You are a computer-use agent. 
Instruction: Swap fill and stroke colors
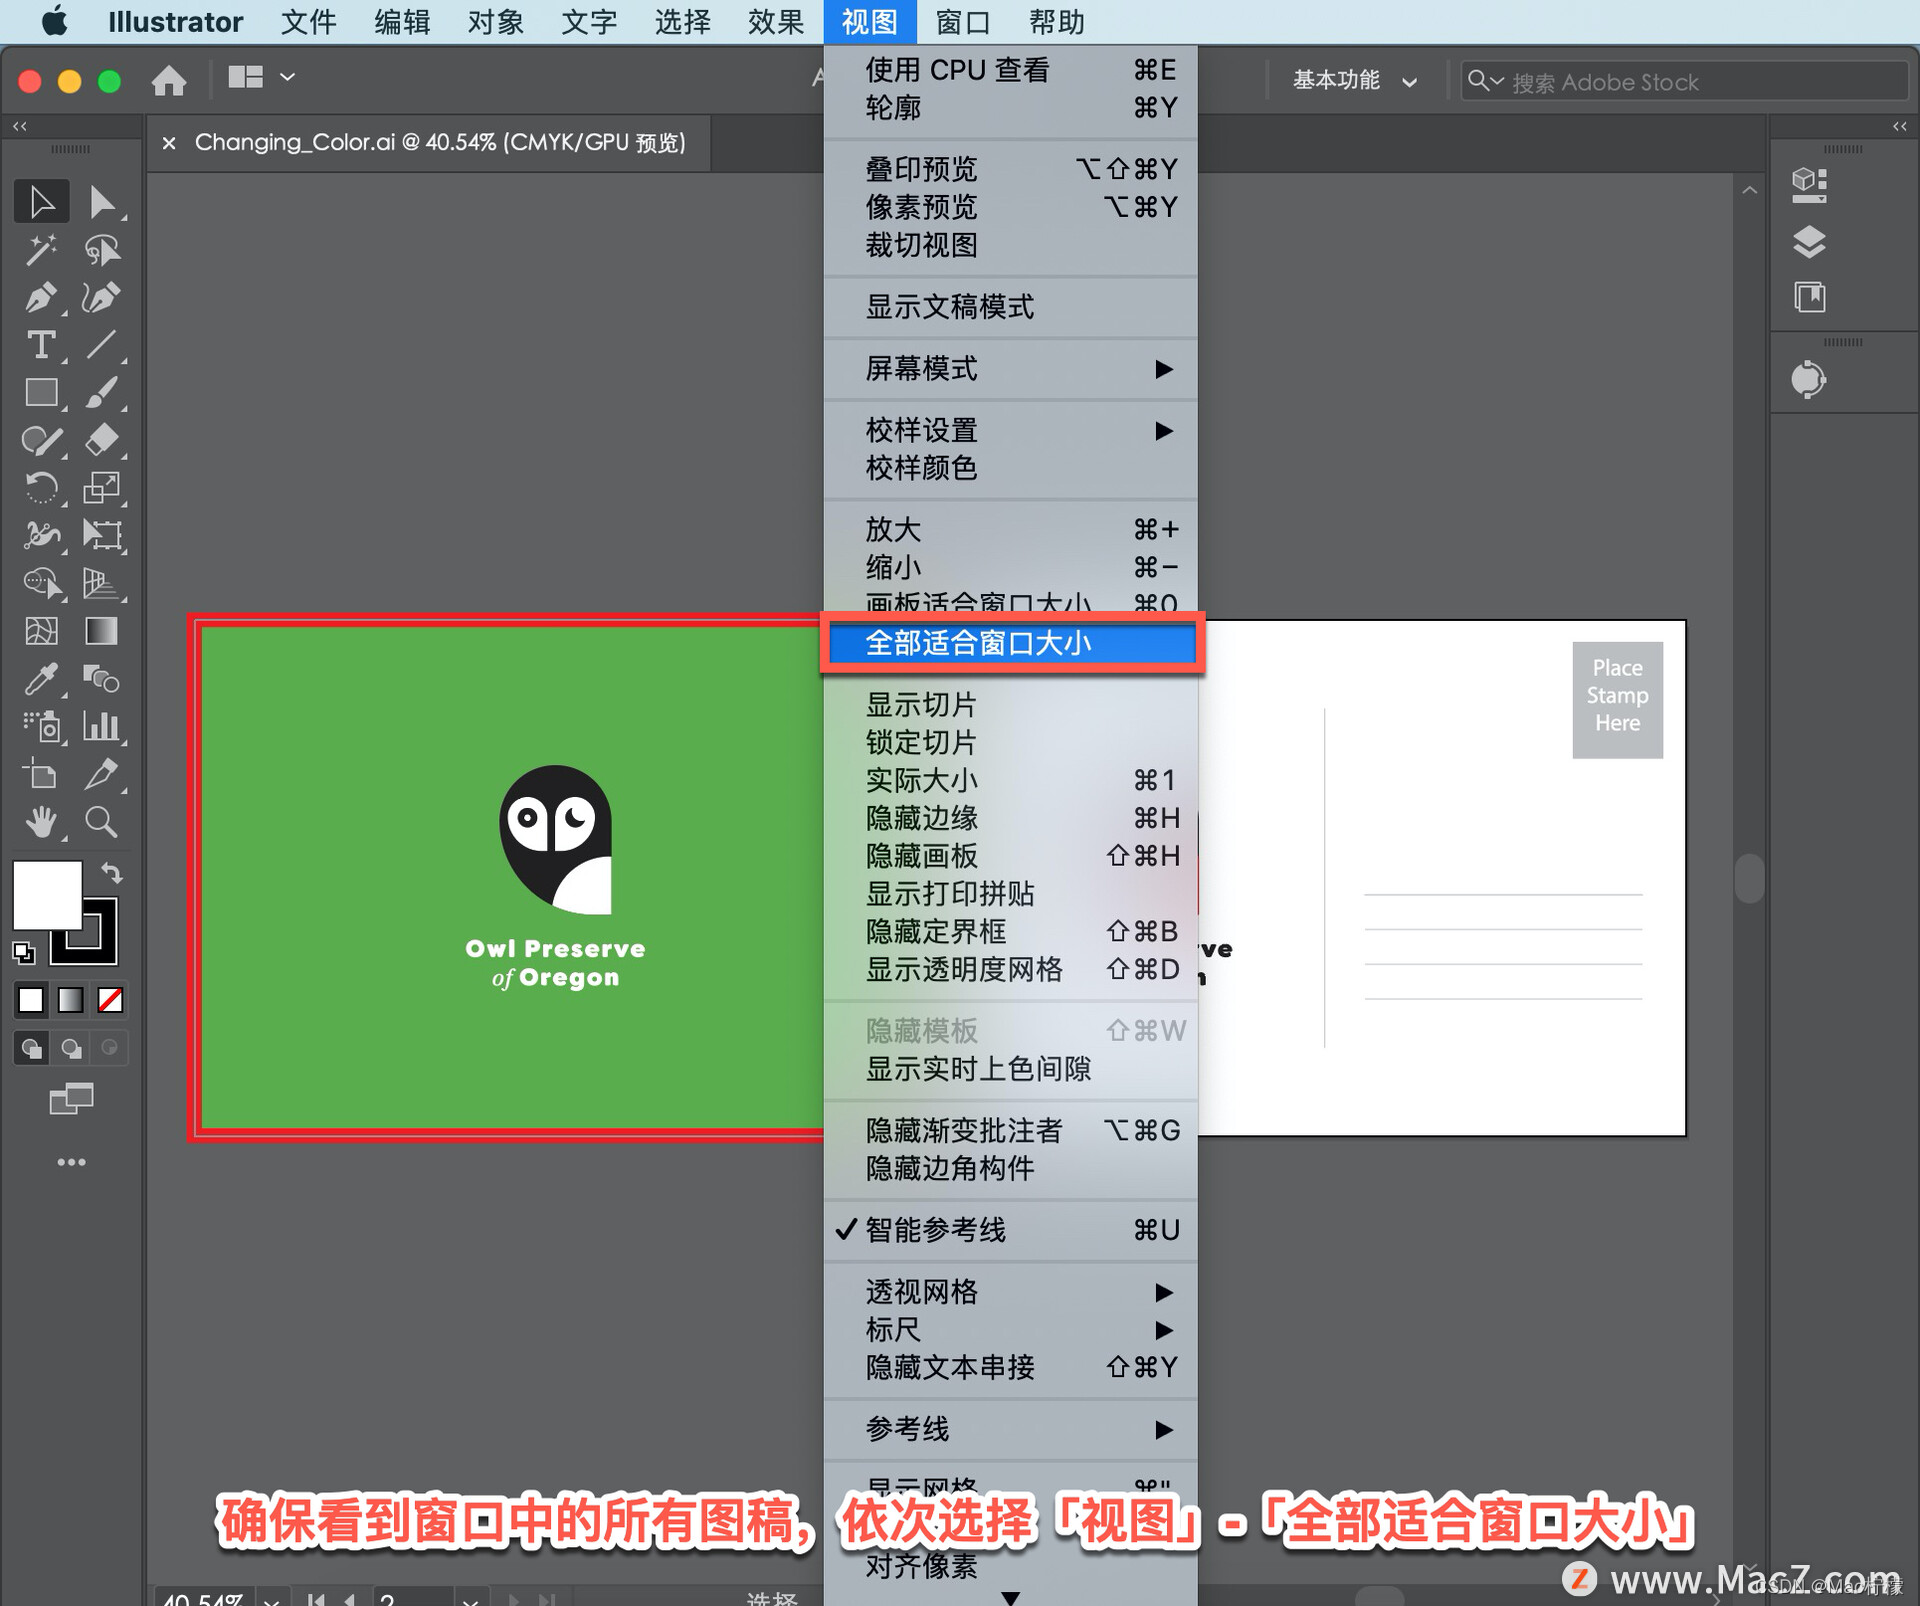click(x=112, y=873)
